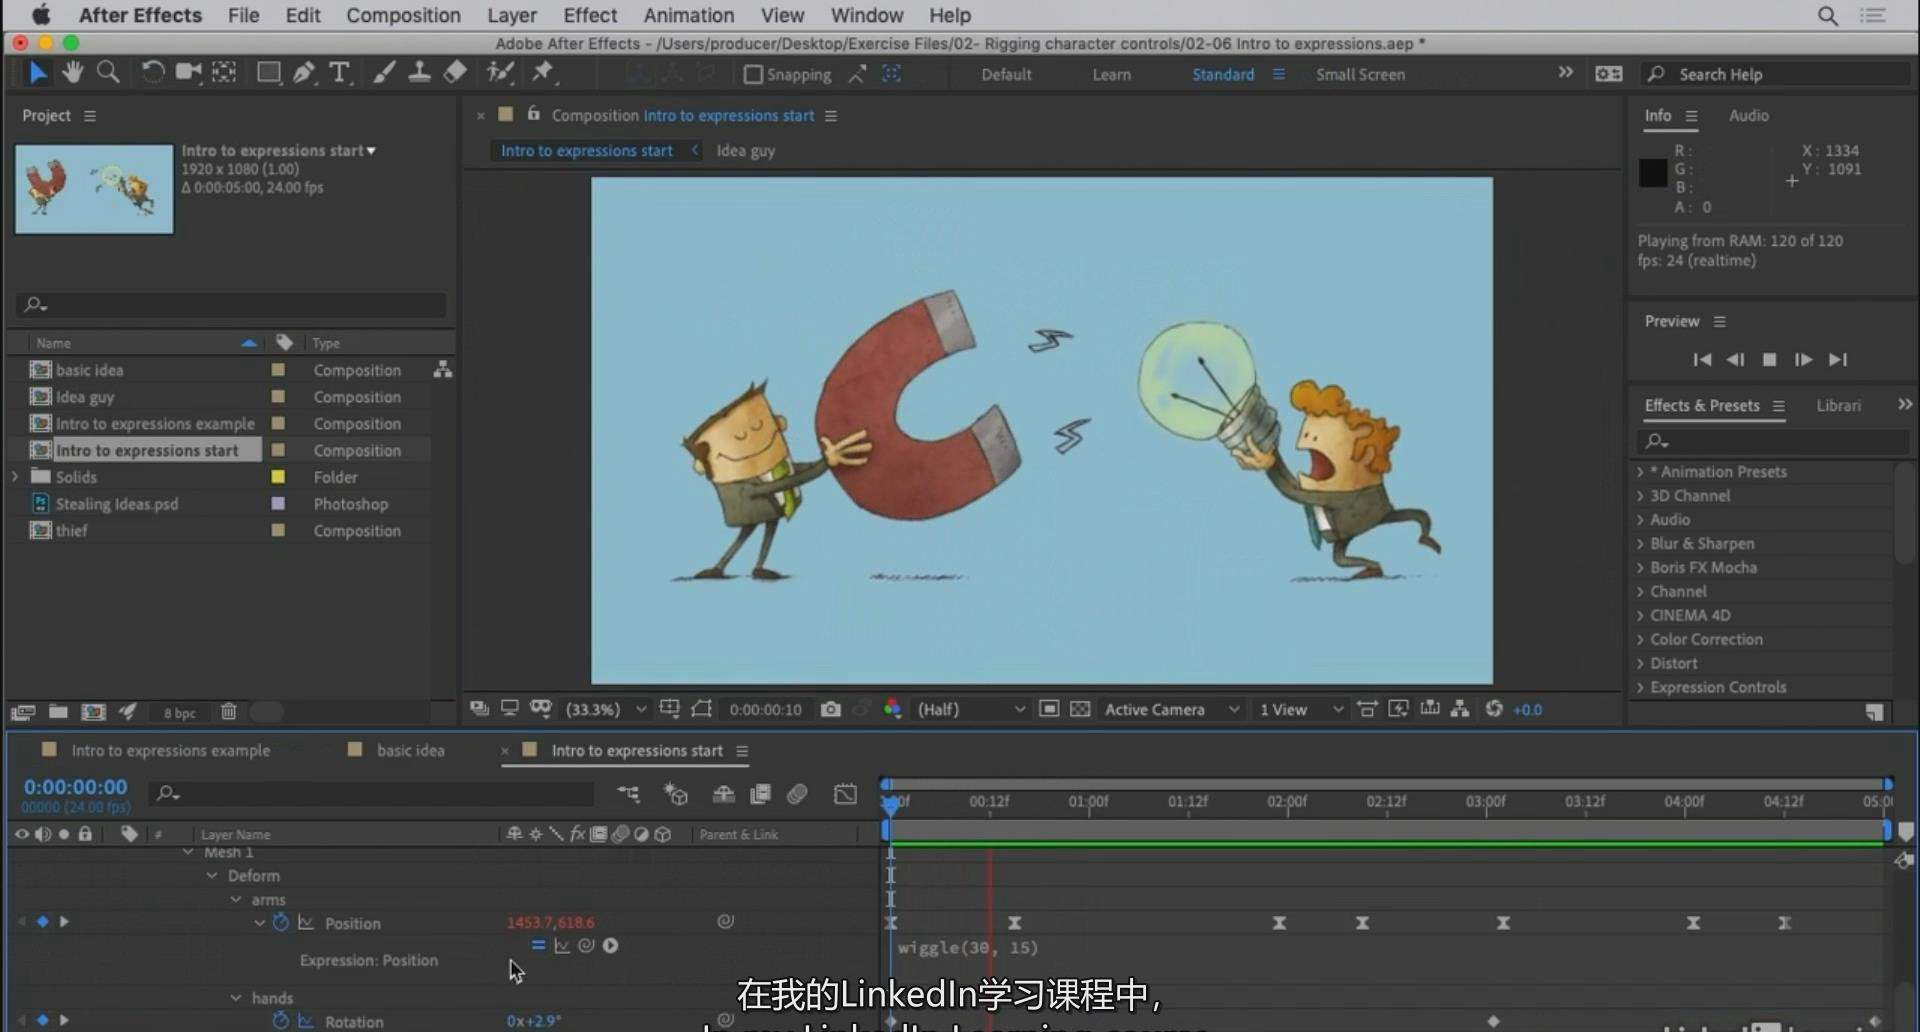Click the Idea guy breadcrumb in viewer

[x=745, y=151]
